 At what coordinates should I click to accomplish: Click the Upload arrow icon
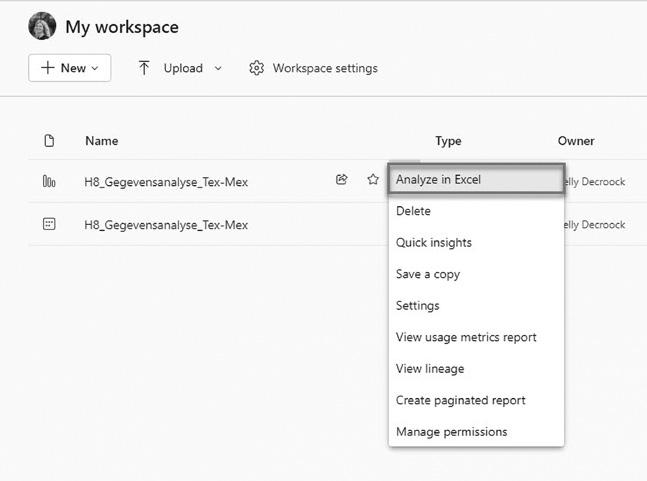144,68
